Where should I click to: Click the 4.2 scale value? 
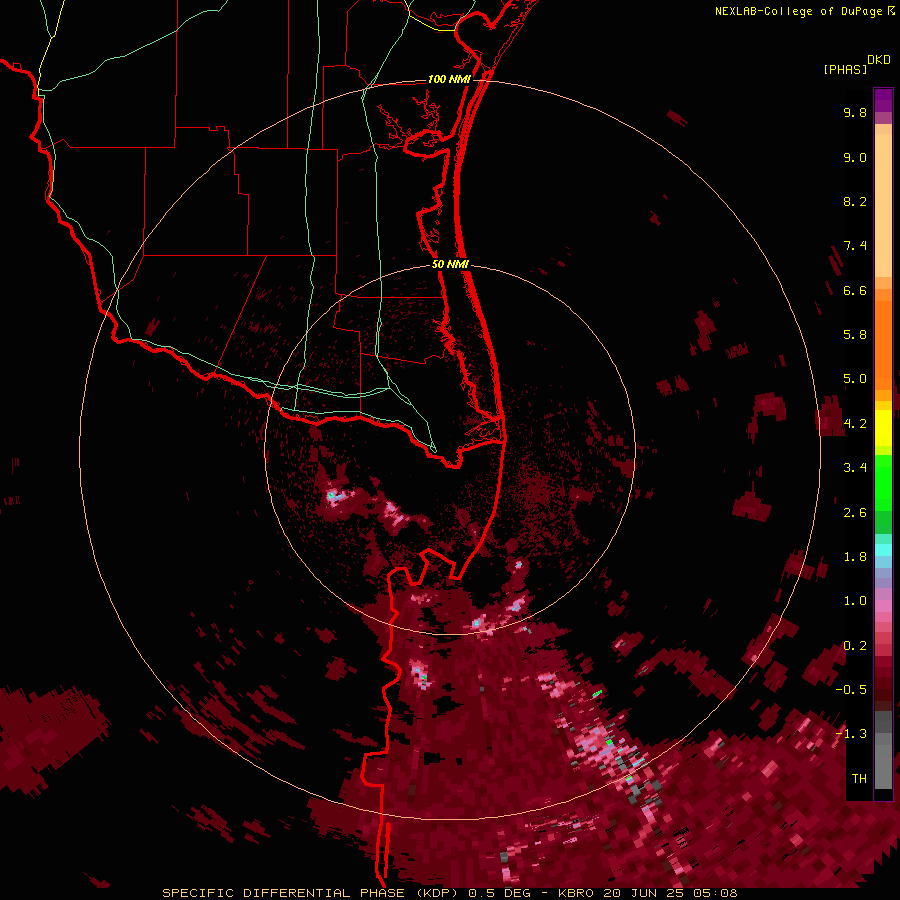coord(855,424)
